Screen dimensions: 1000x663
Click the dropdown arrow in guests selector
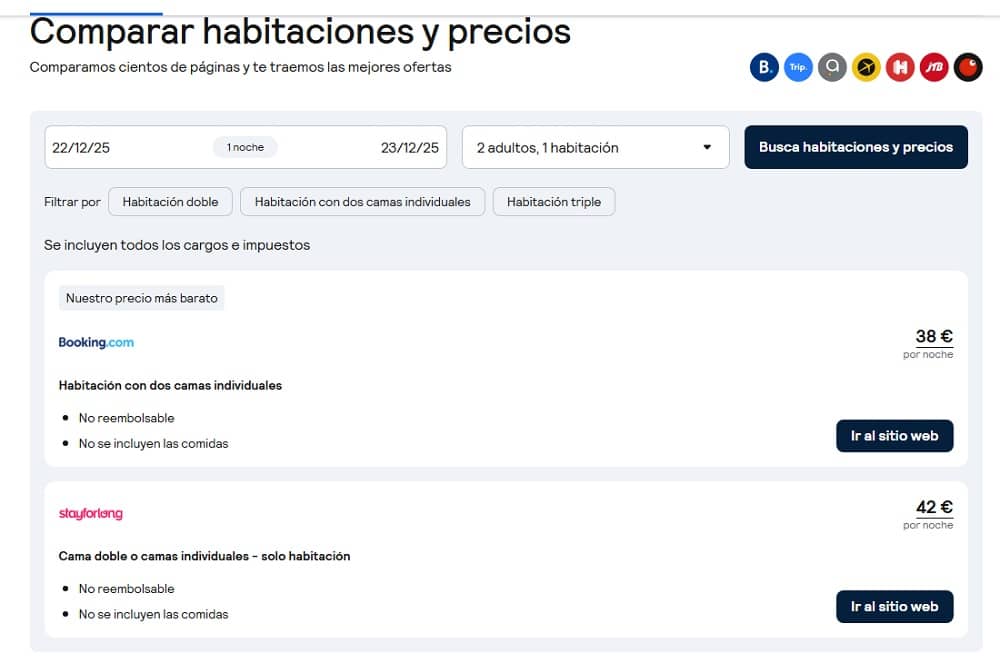pos(707,147)
